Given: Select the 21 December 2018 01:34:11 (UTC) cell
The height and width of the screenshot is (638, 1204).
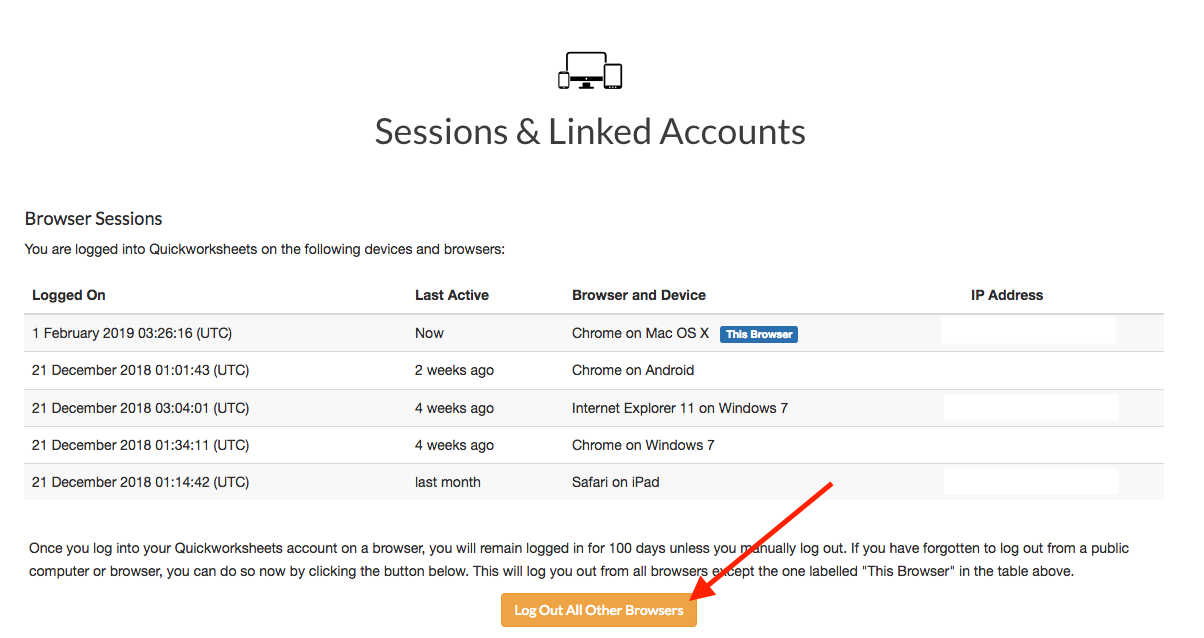Looking at the screenshot, I should tap(140, 445).
